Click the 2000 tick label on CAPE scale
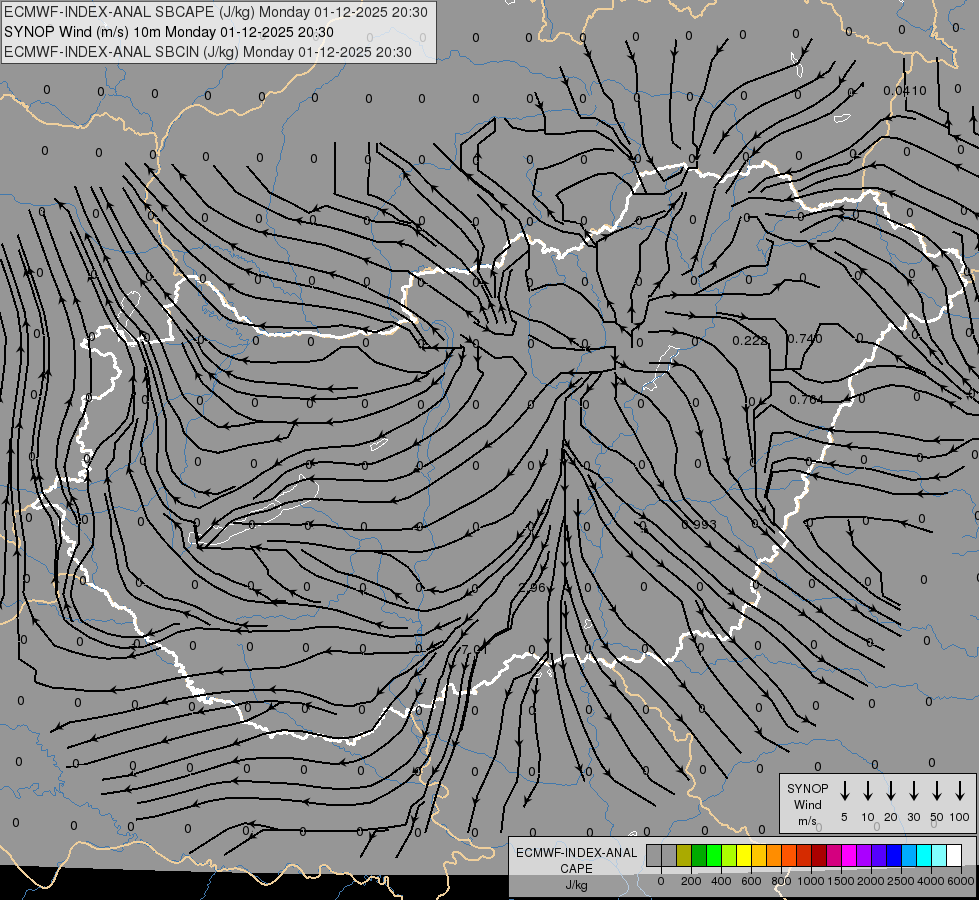The height and width of the screenshot is (900, 979). coord(871,881)
